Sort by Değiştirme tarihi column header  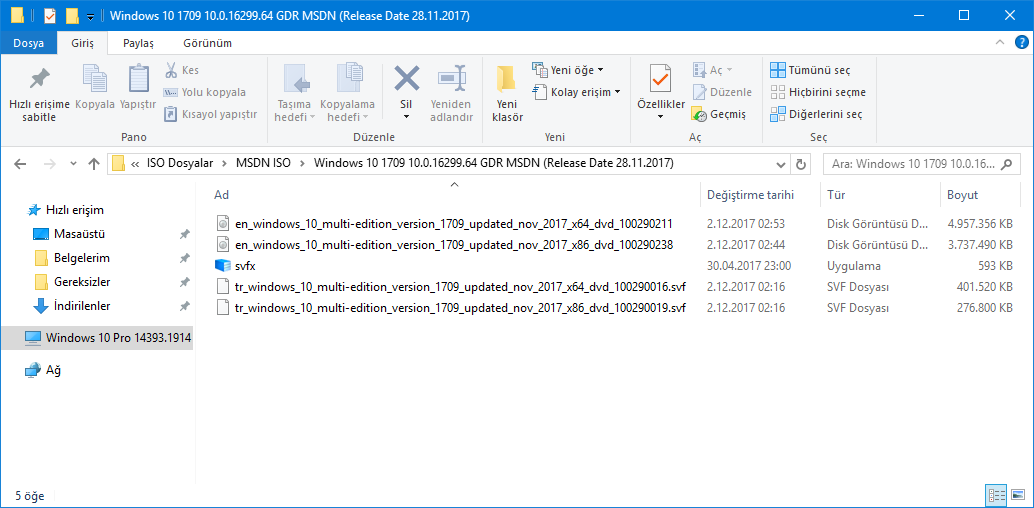[759, 195]
